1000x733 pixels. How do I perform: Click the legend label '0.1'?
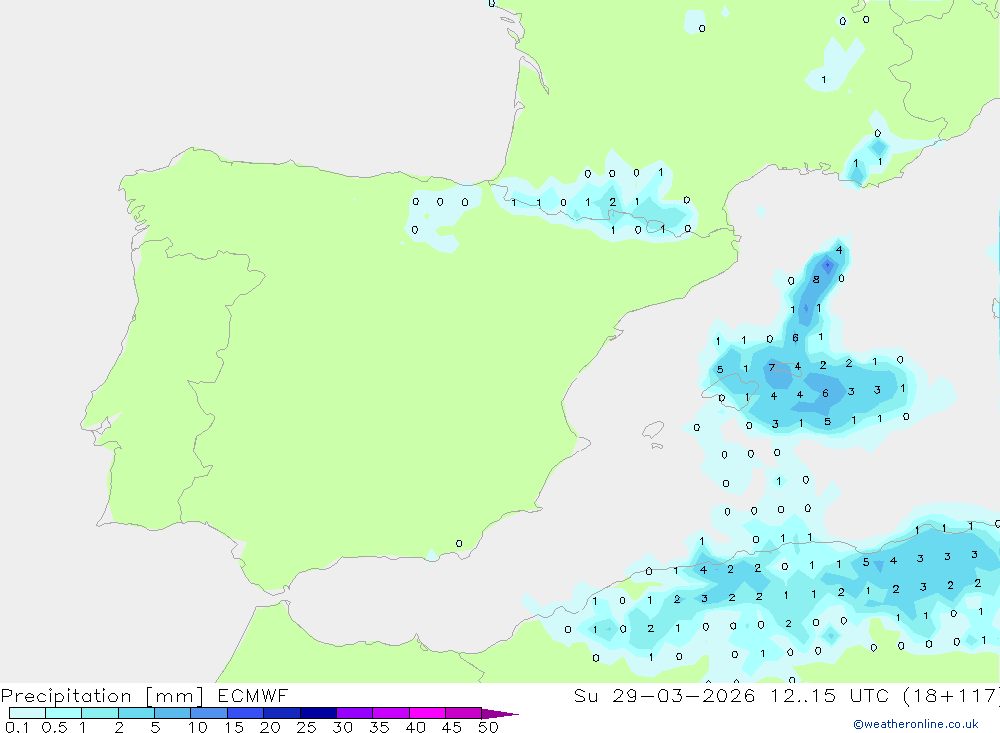pos(17,727)
